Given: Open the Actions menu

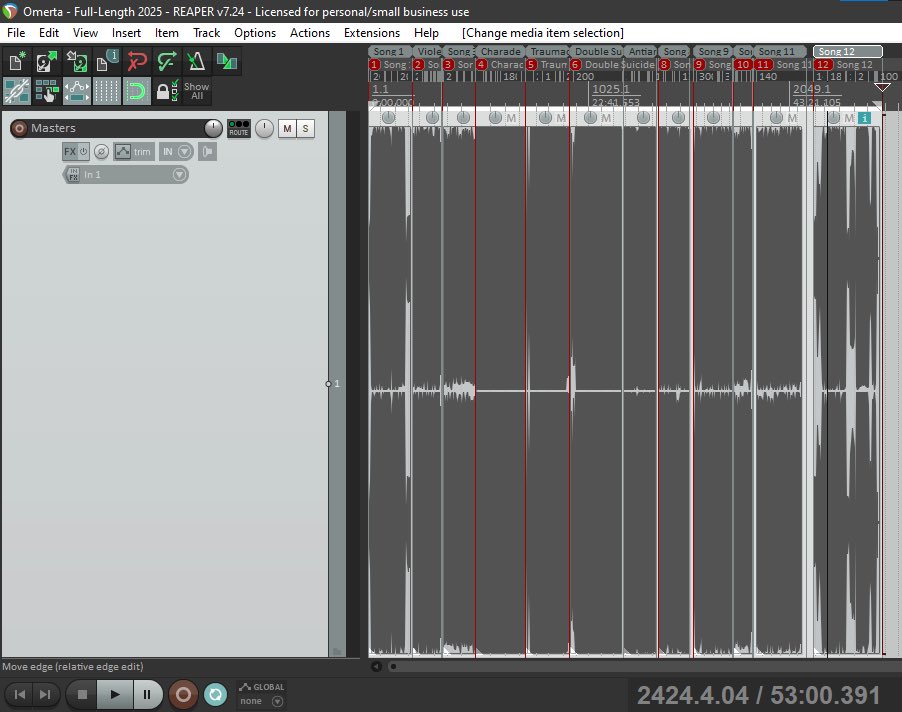Looking at the screenshot, I should (x=309, y=33).
